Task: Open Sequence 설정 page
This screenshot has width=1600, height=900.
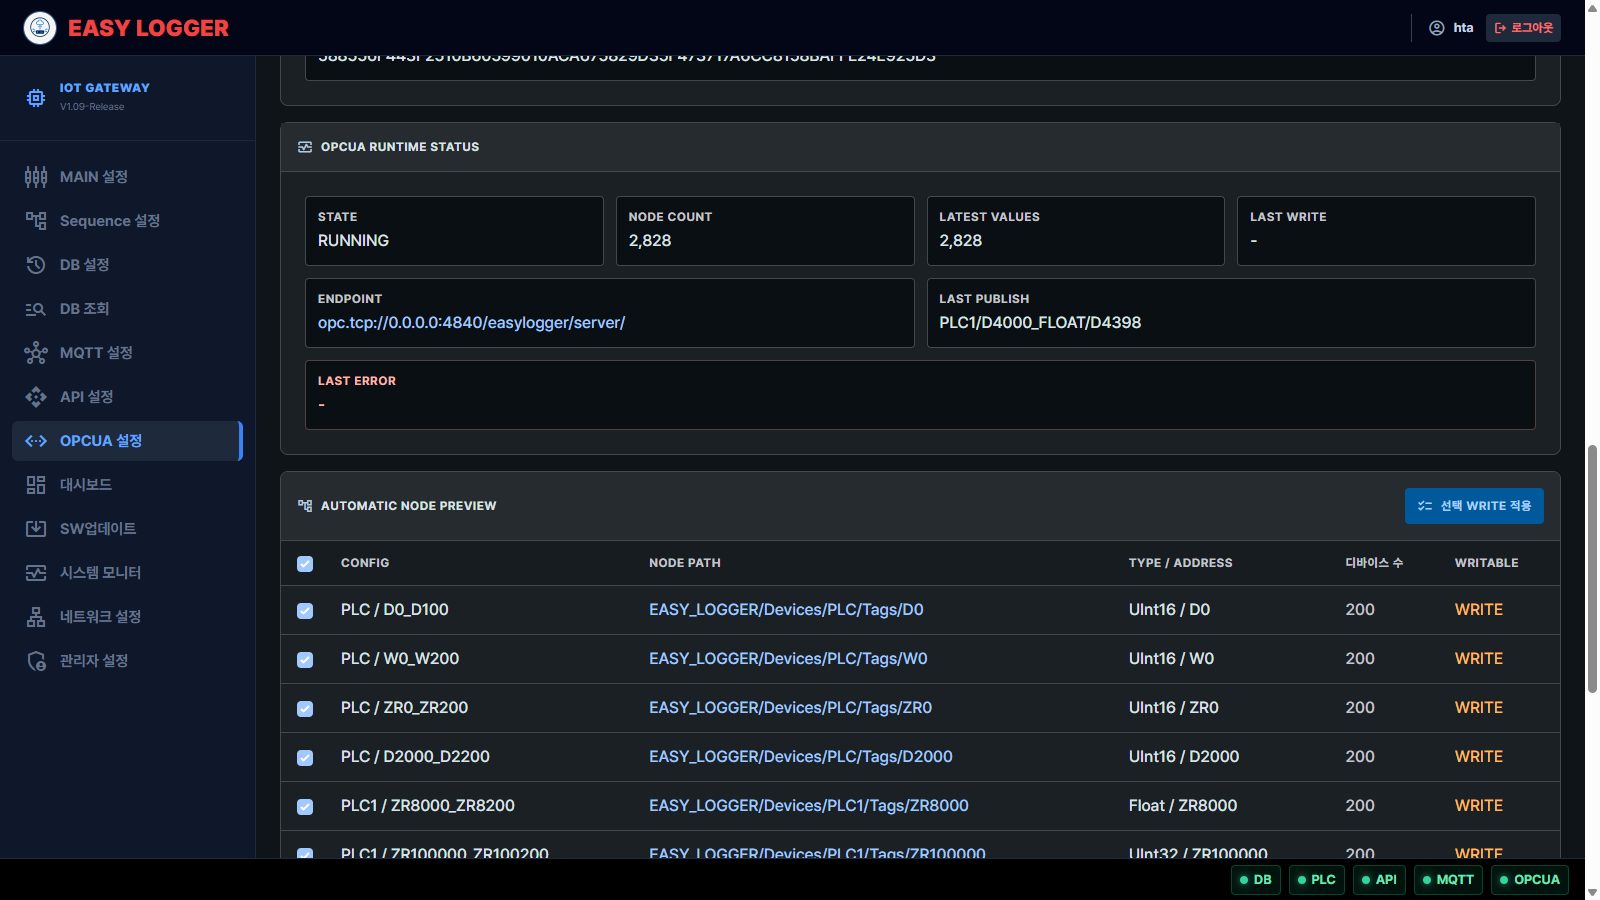Action: [x=127, y=221]
